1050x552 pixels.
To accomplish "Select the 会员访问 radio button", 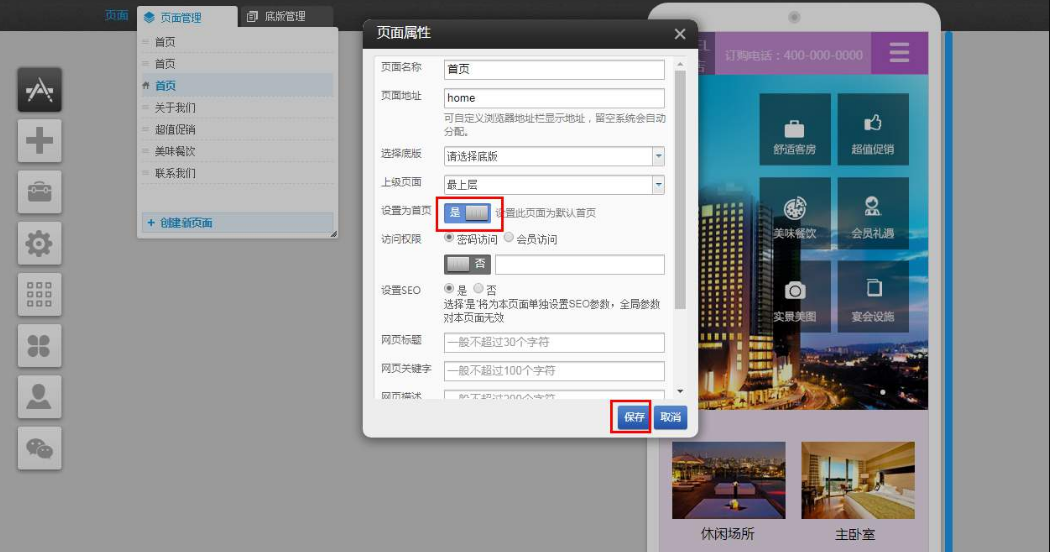I will tap(509, 239).
